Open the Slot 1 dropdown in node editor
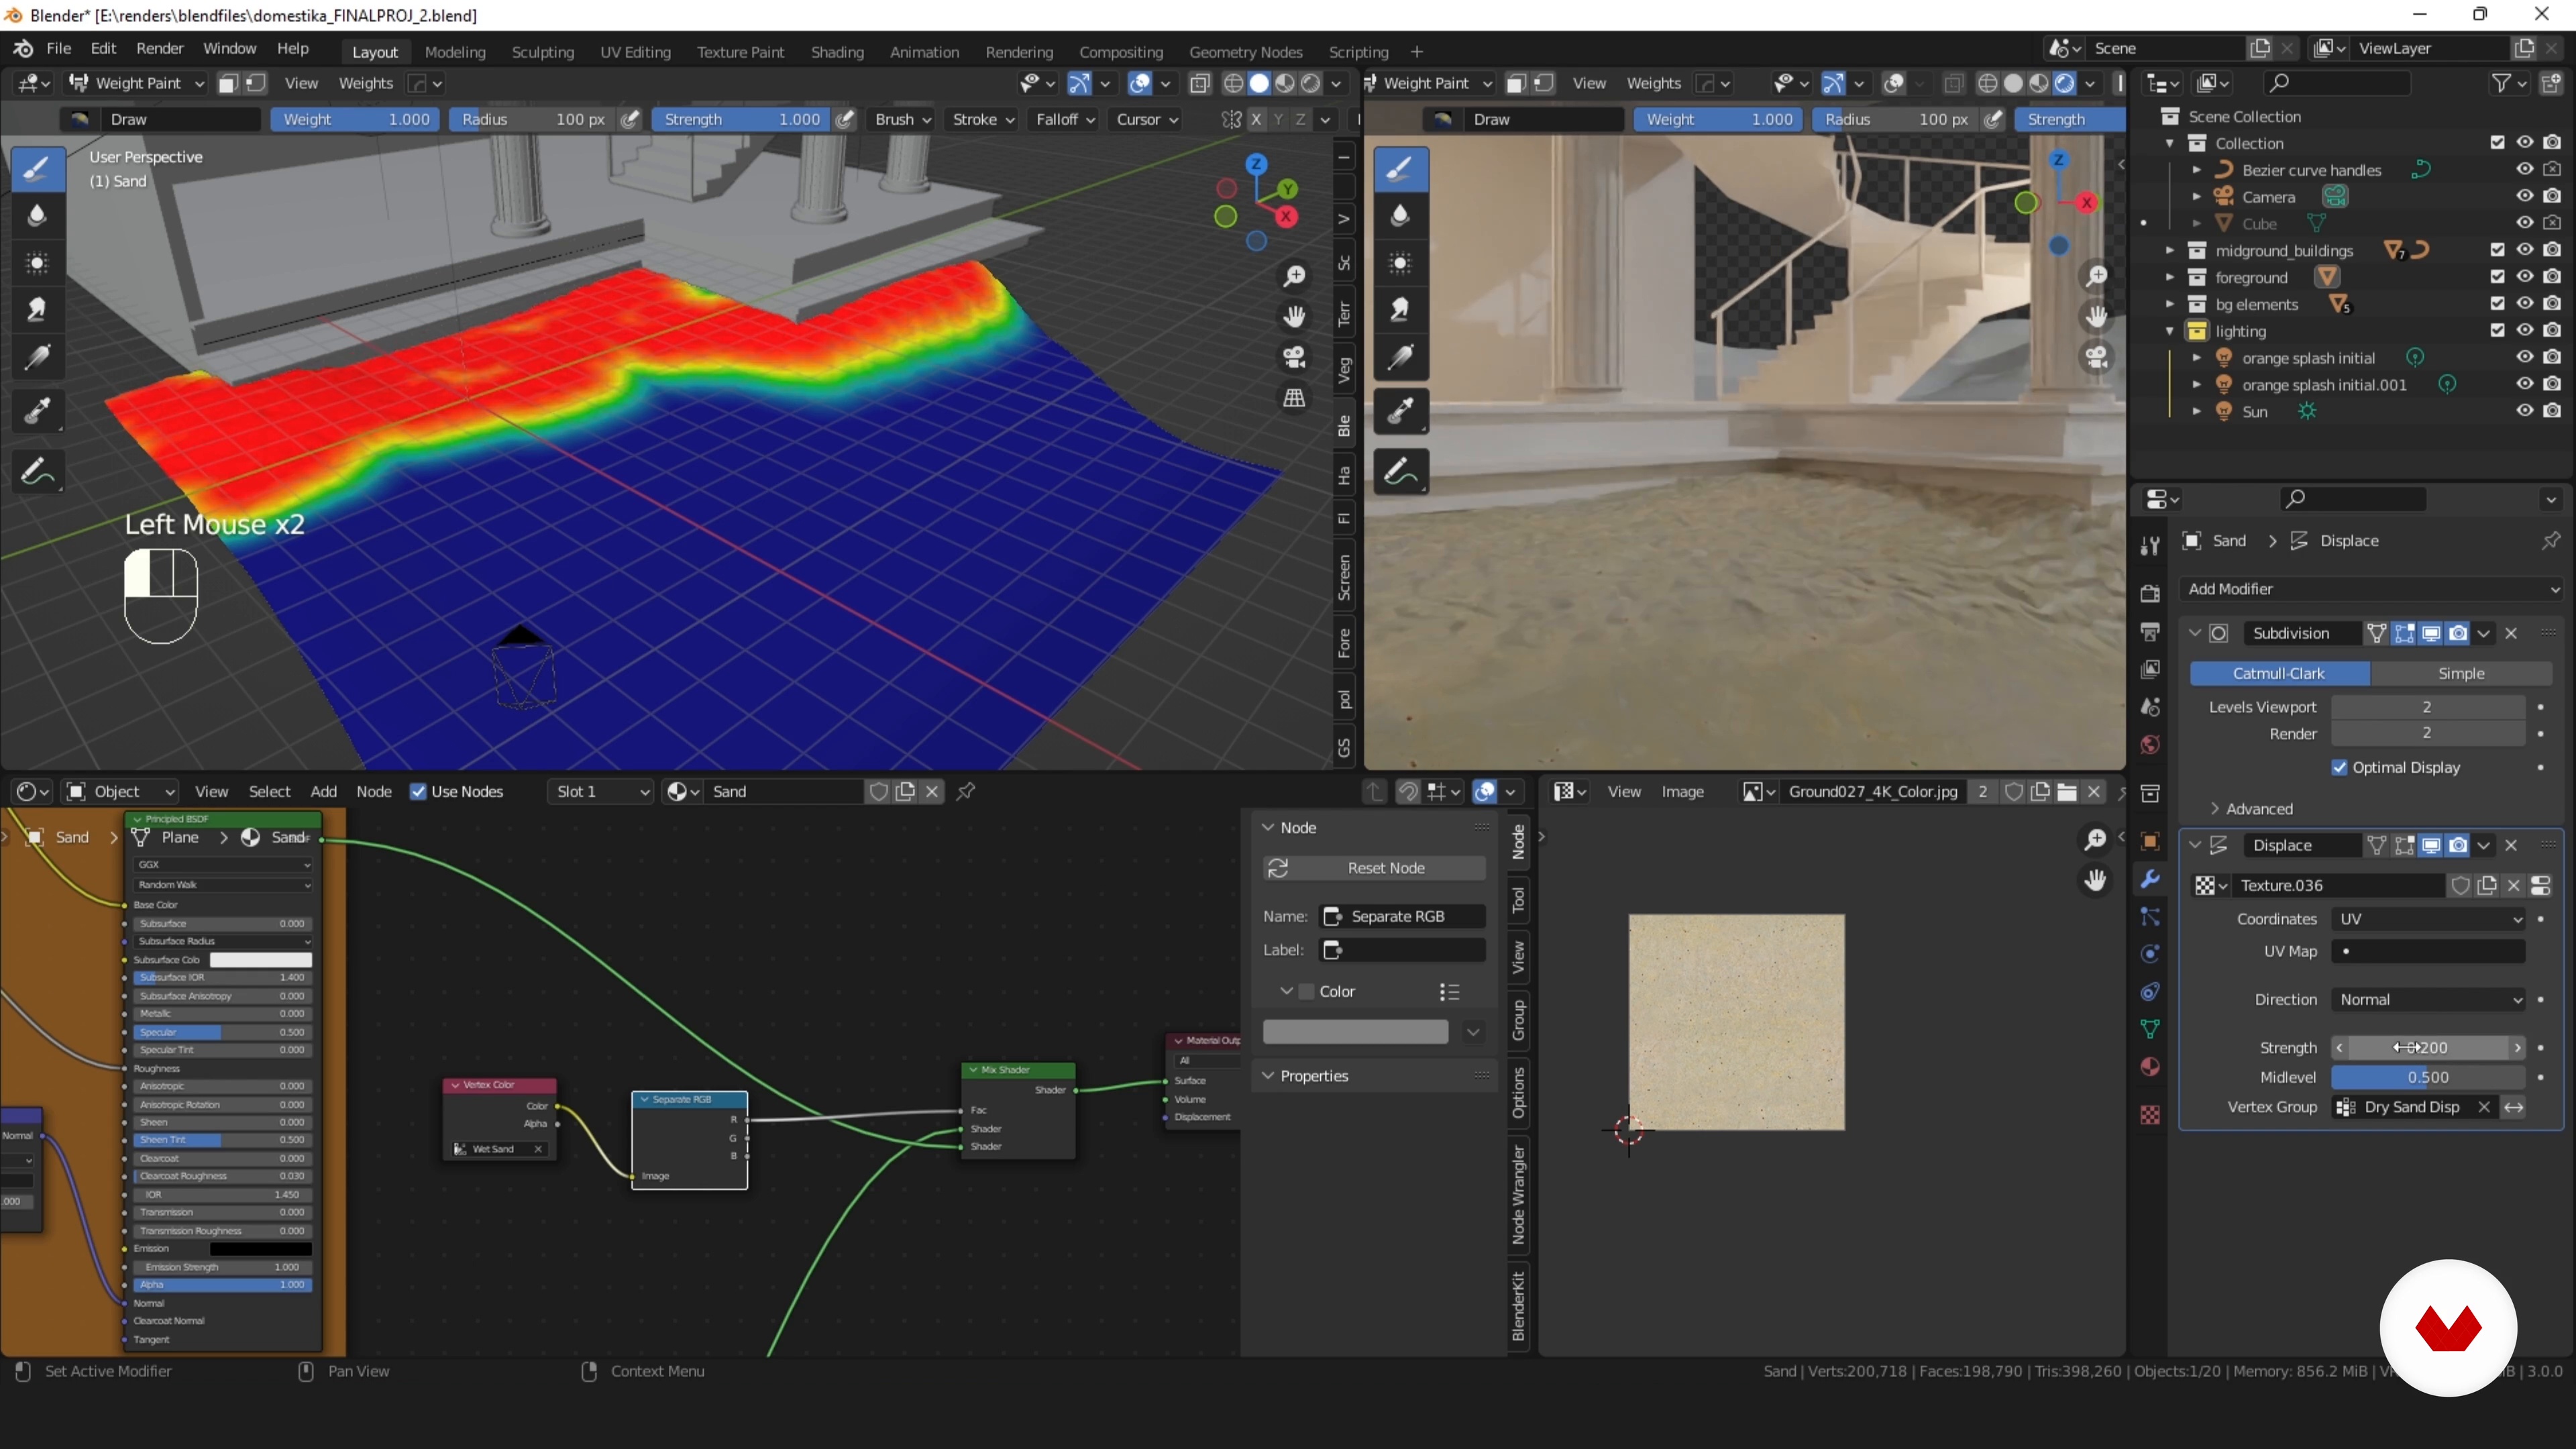The height and width of the screenshot is (1449, 2576). pyautogui.click(x=601, y=792)
